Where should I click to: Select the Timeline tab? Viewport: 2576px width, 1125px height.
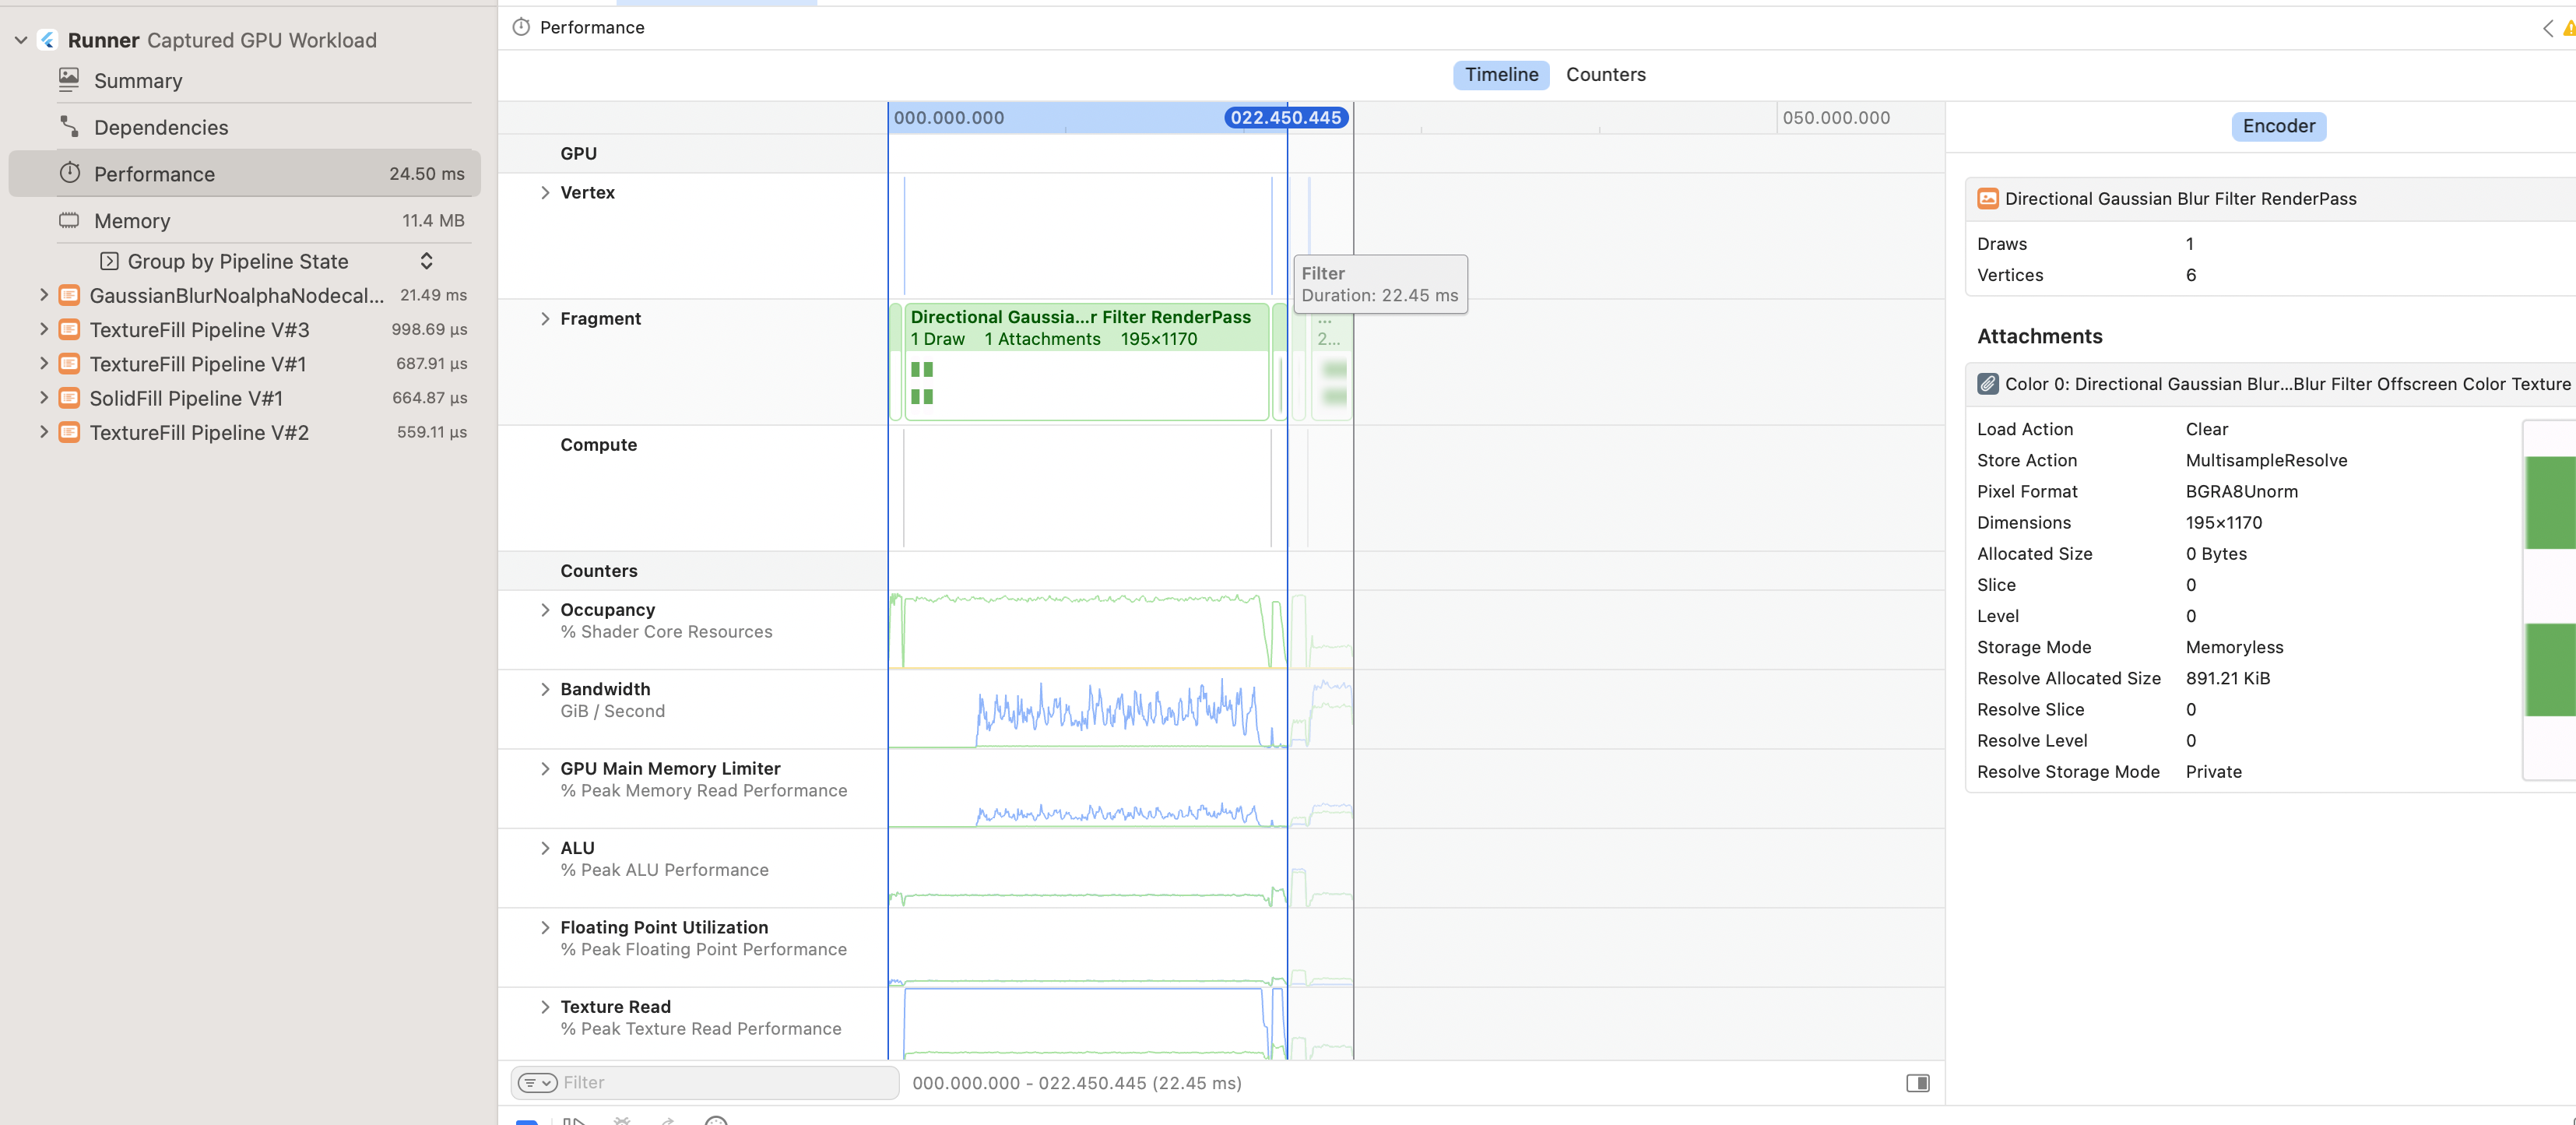pyautogui.click(x=1501, y=74)
